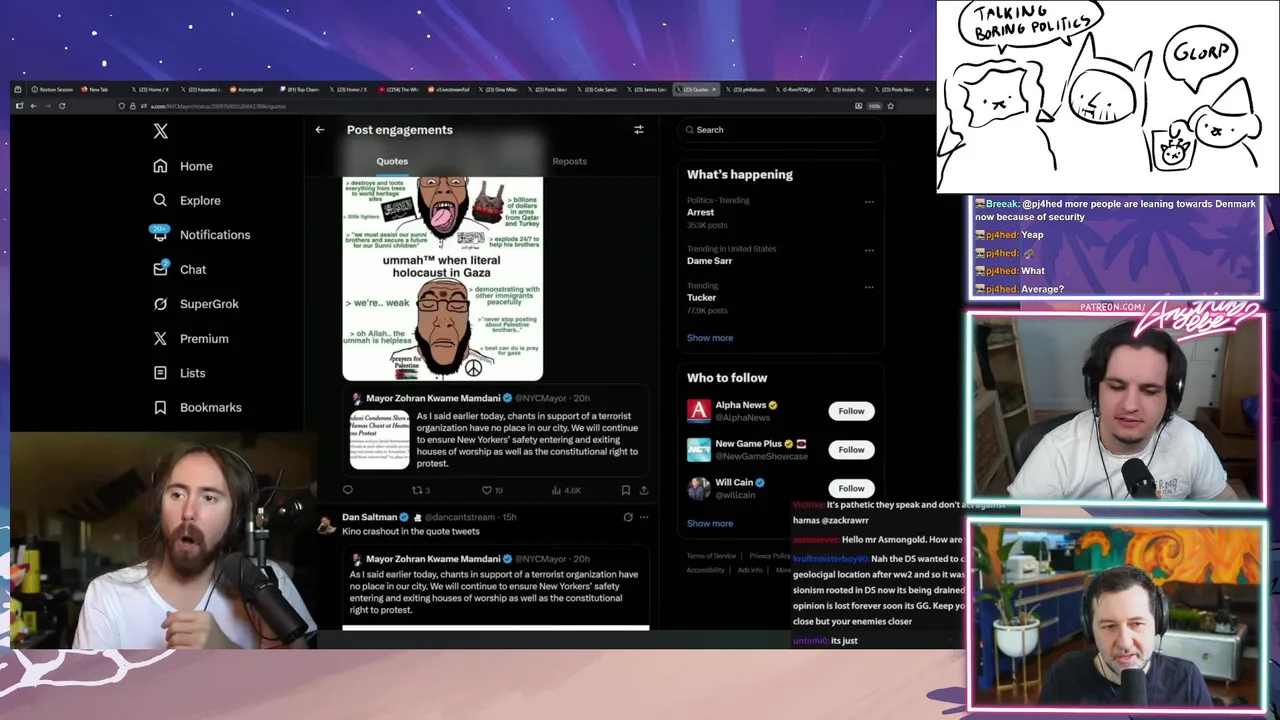This screenshot has width=1280, height=720.
Task: Switch to the r/Livestreamfail browser tab
Action: [x=450, y=90]
